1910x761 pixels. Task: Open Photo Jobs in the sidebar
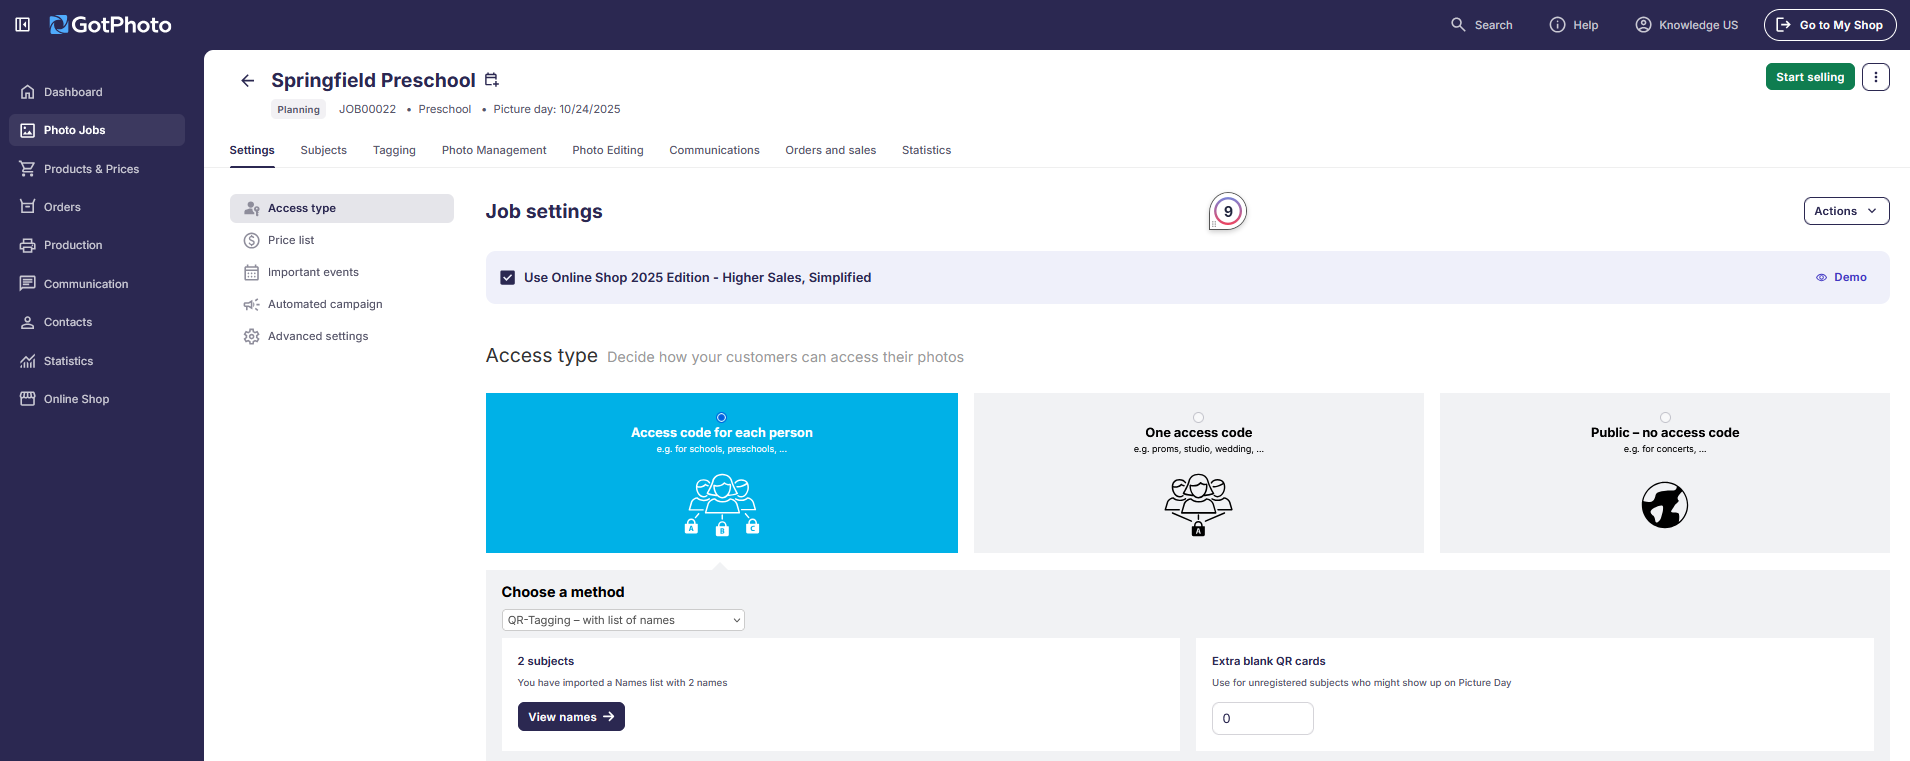97,130
